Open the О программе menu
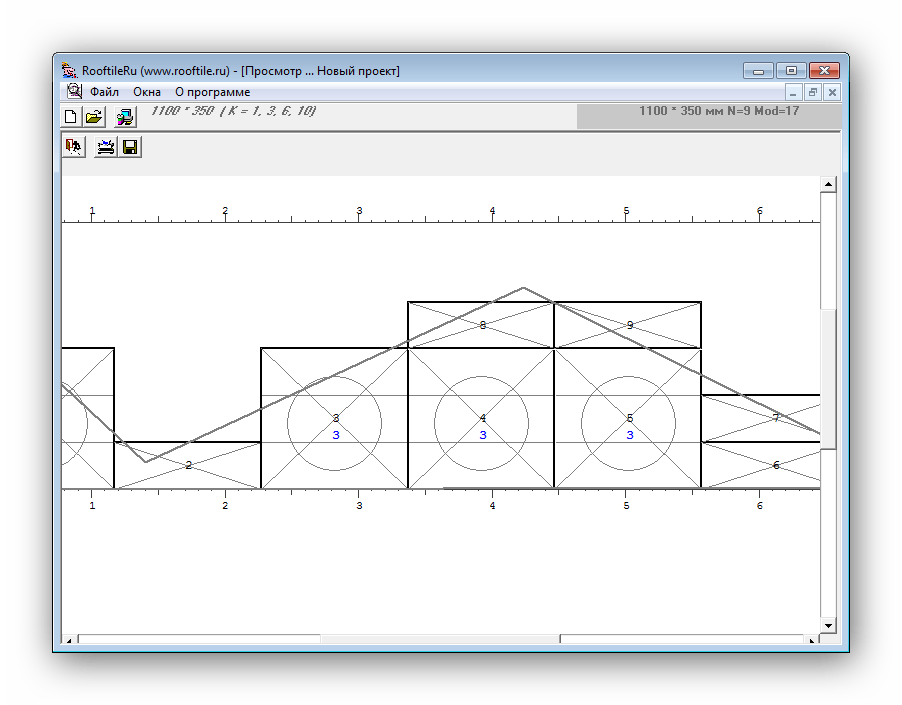This screenshot has height=705, width=902. coord(212,92)
